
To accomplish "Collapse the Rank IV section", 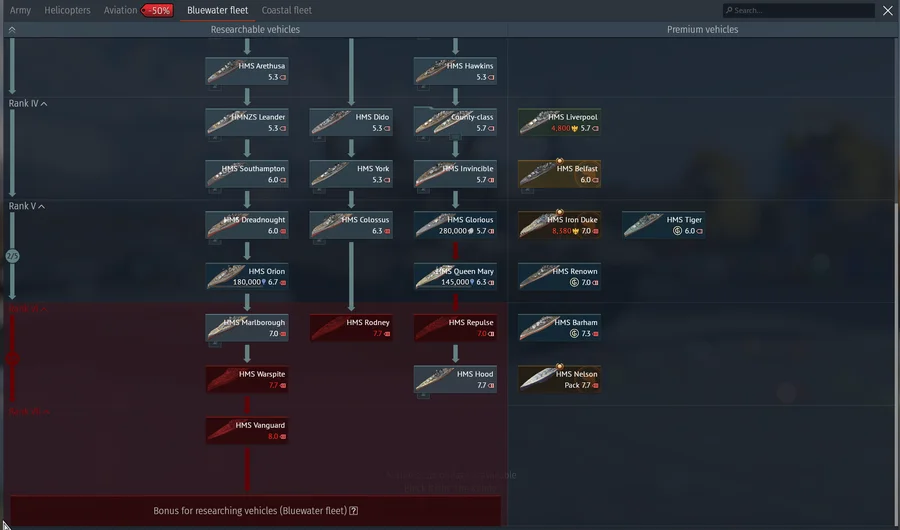I will point(44,104).
